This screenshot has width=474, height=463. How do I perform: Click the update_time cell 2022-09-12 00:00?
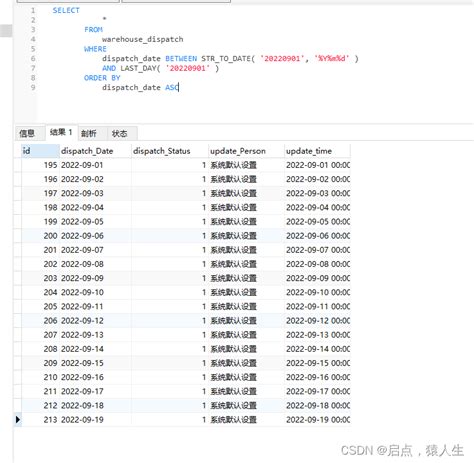(x=317, y=321)
